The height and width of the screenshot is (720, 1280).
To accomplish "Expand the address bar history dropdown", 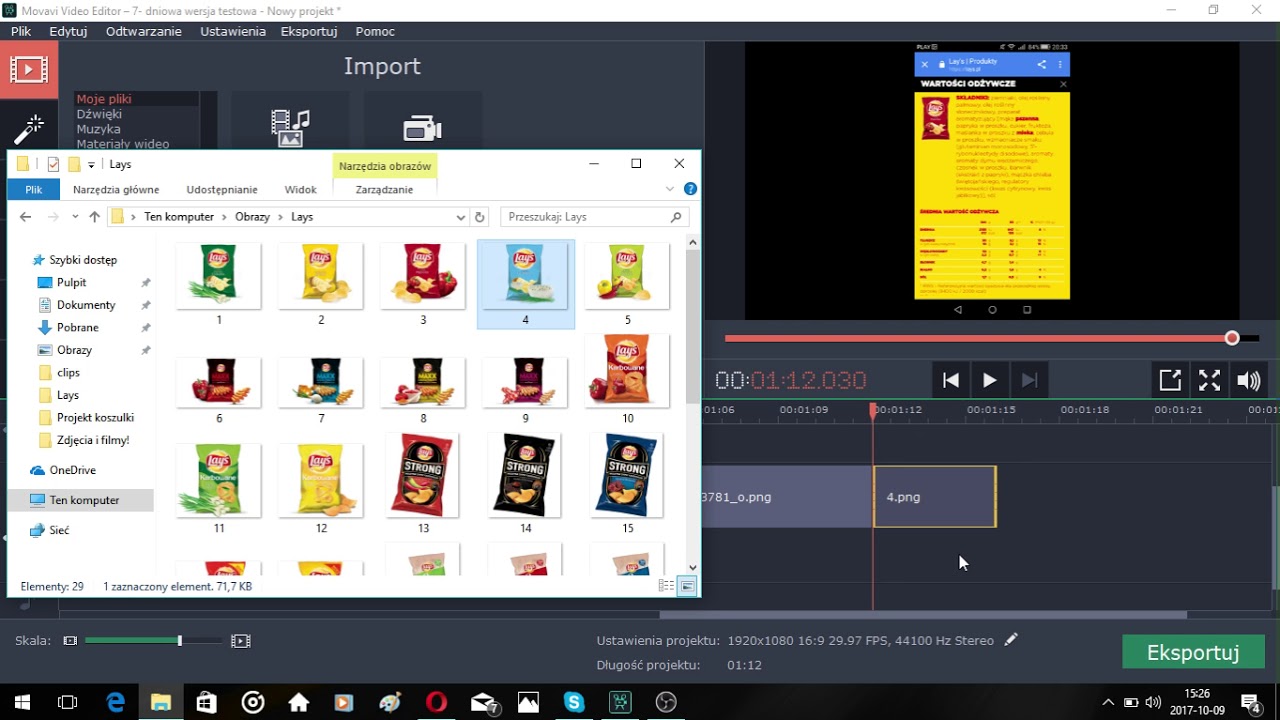I will (x=461, y=217).
